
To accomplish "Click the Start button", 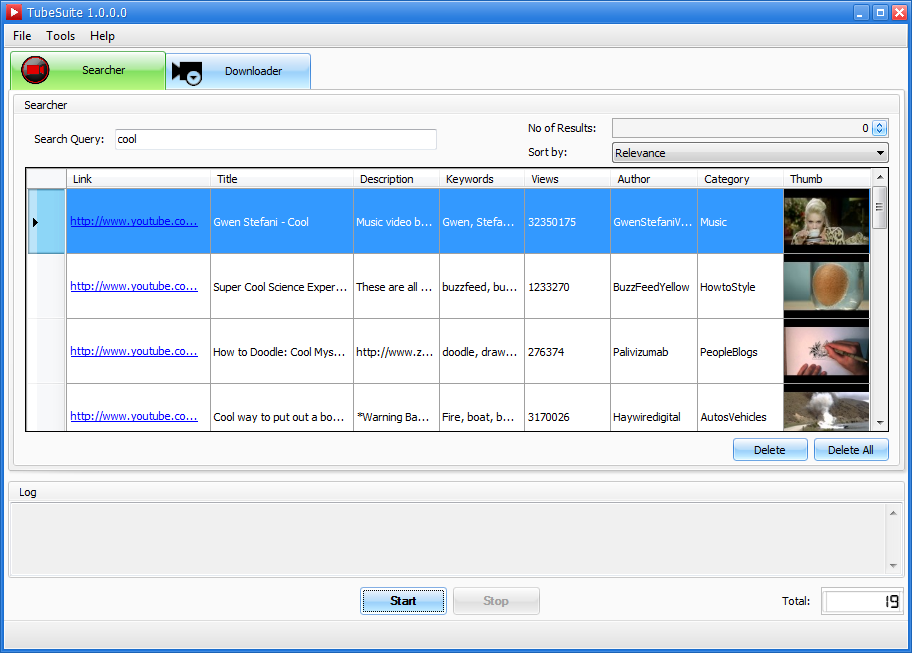I will tap(403, 601).
